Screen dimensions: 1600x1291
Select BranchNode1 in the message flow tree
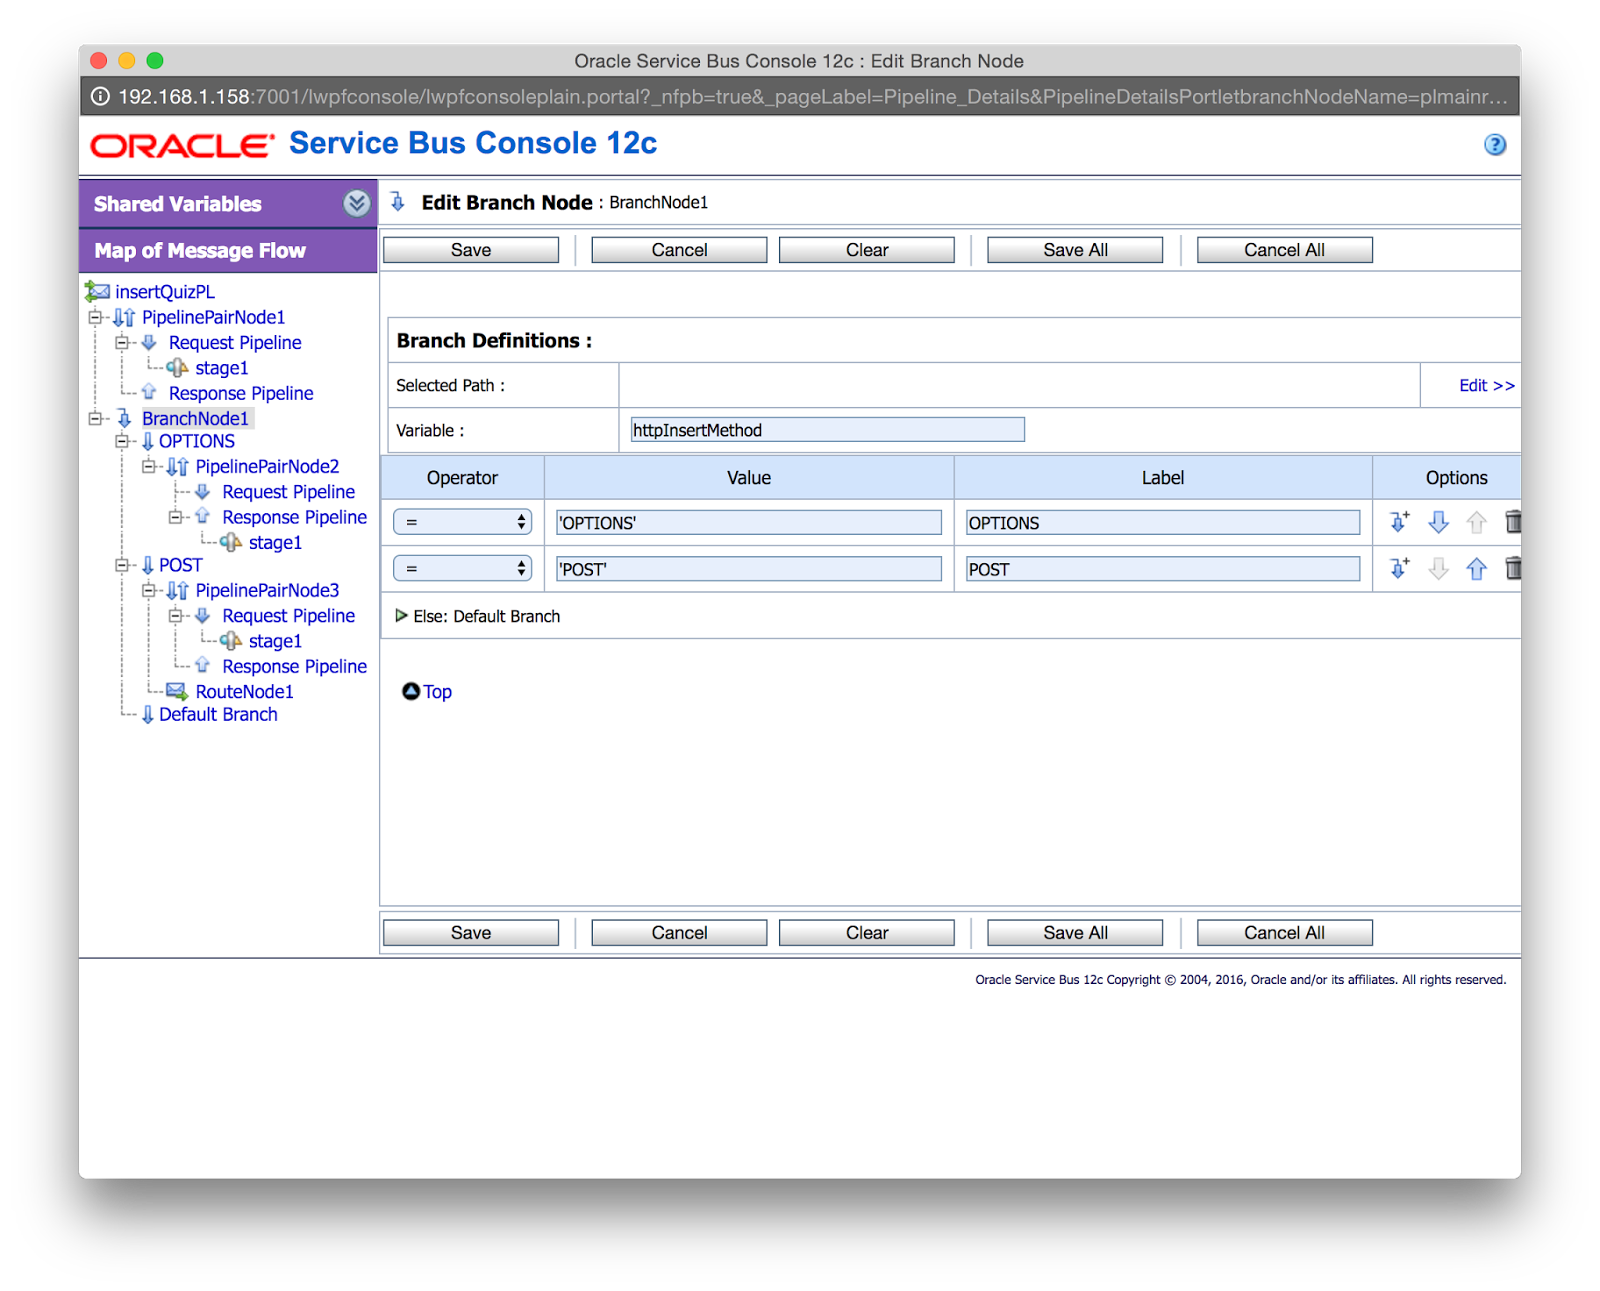[x=195, y=418]
